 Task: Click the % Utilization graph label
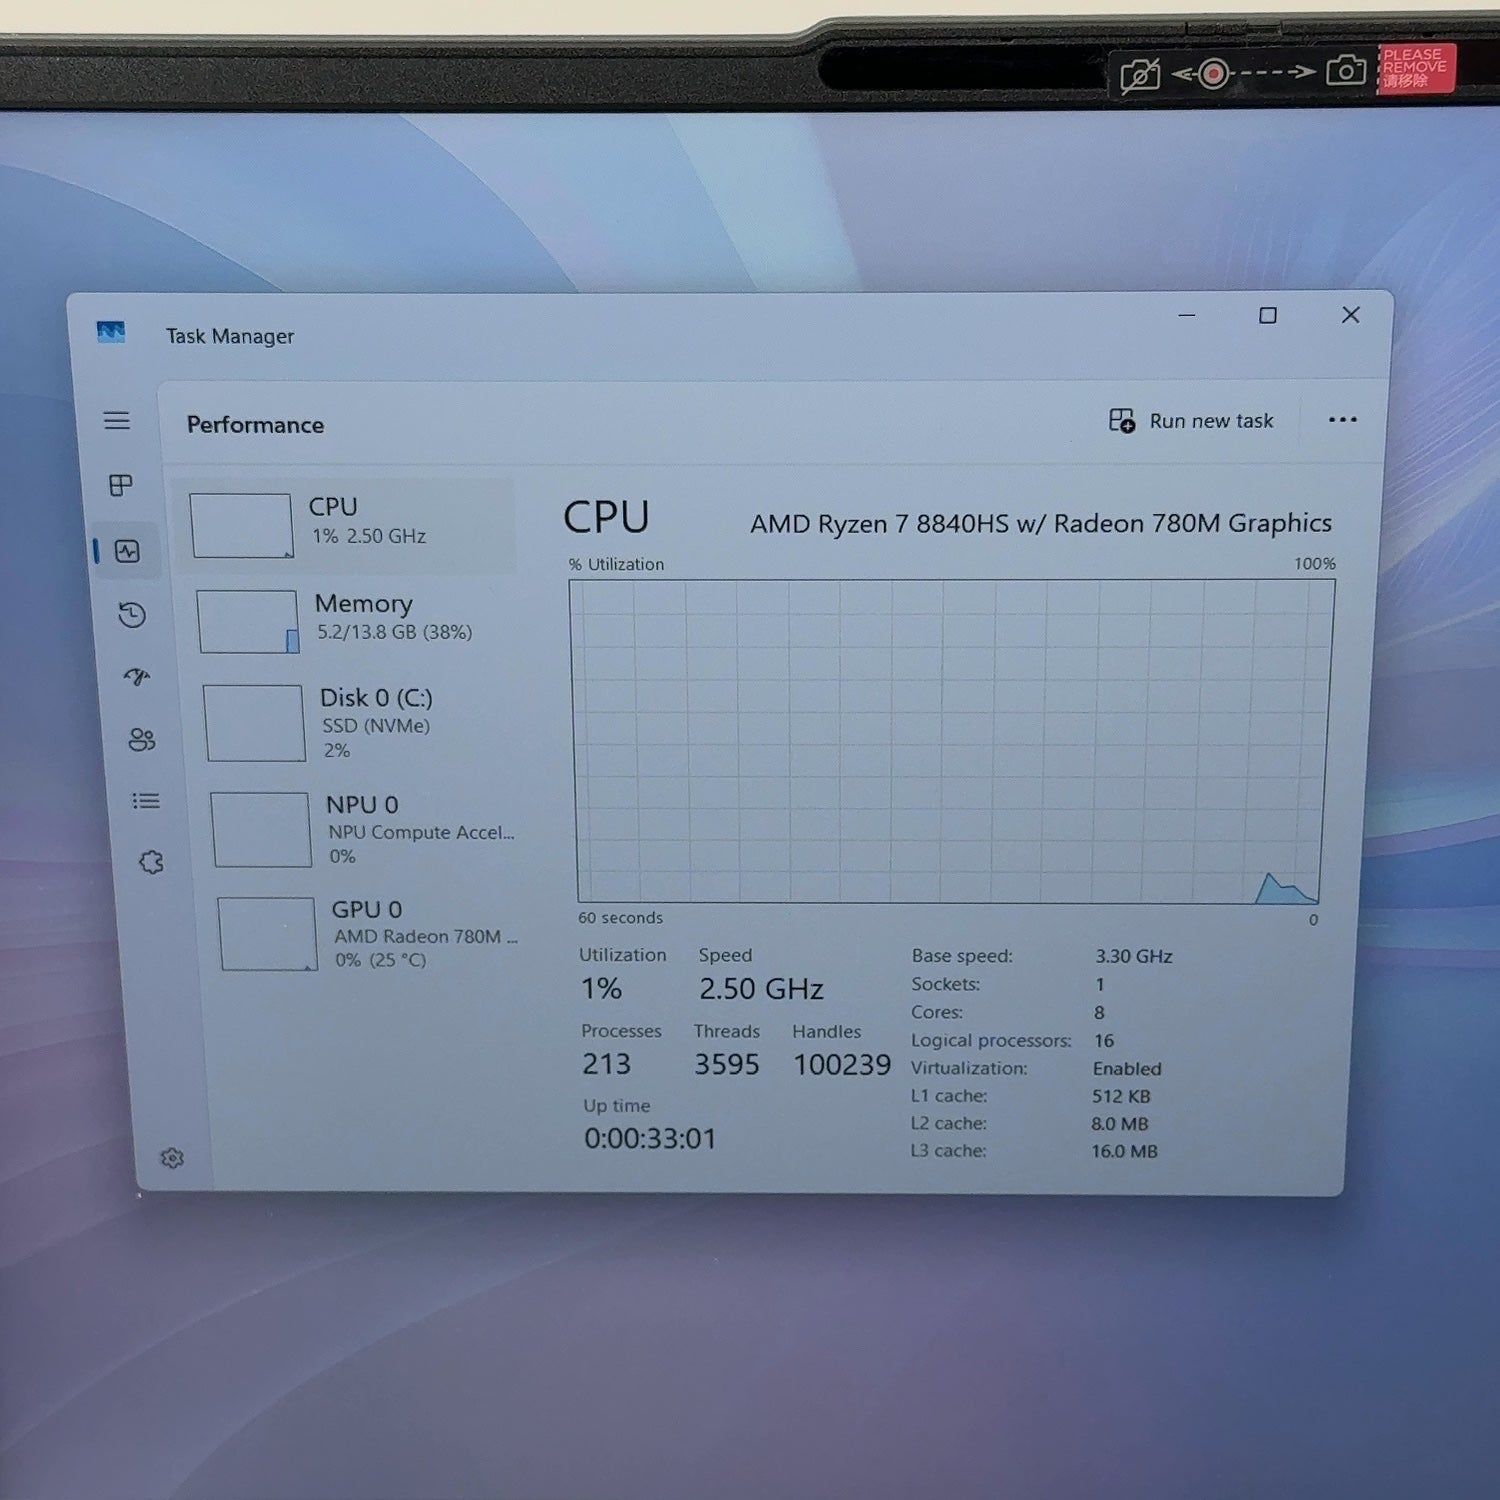click(x=616, y=565)
